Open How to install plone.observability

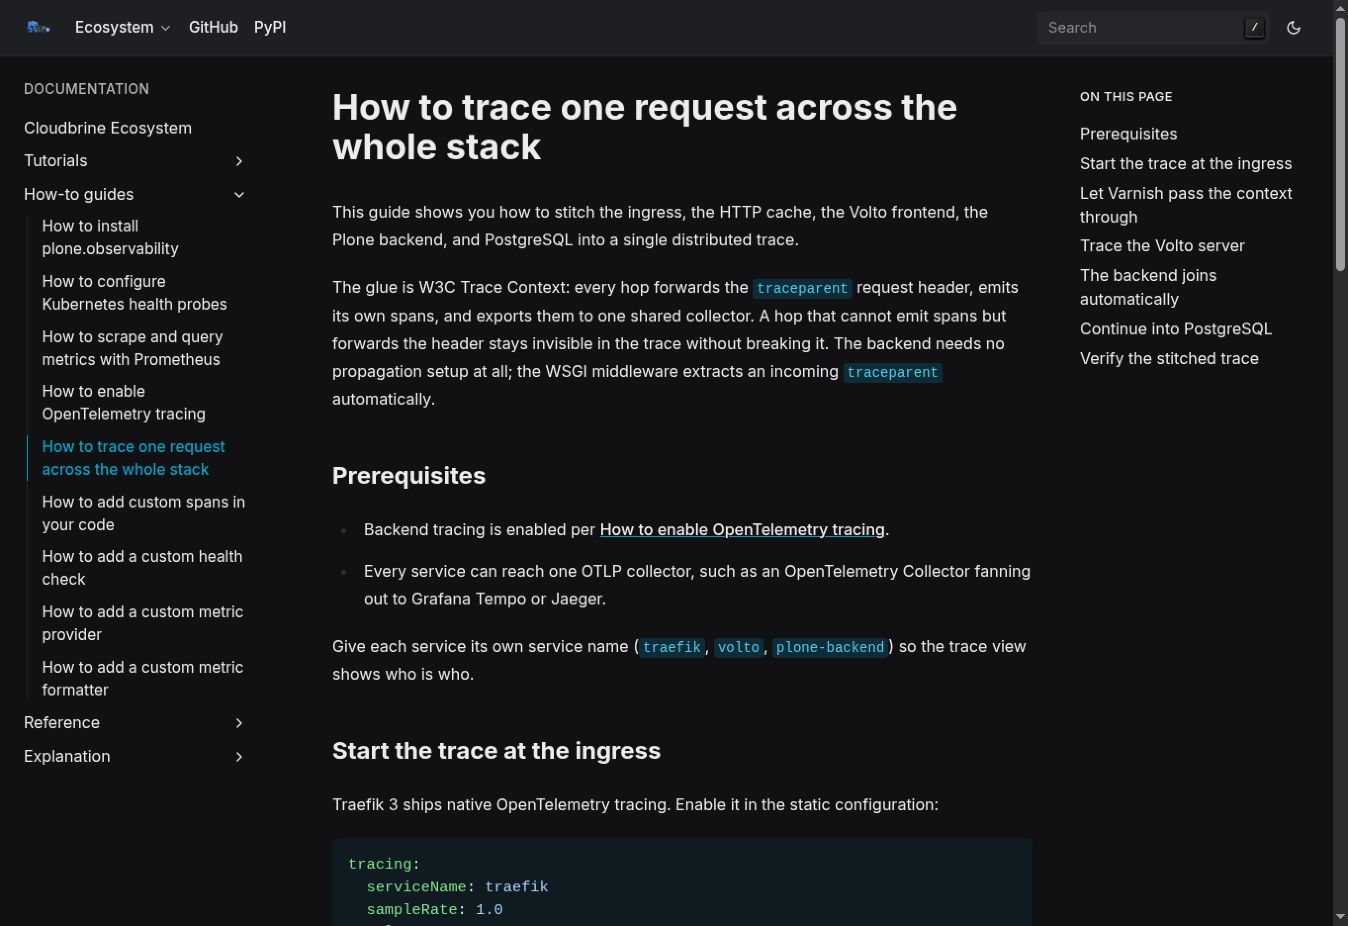[110, 237]
